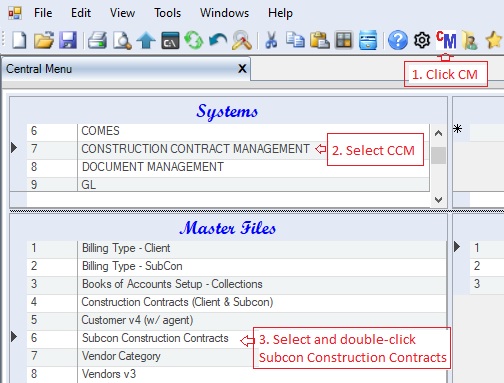Click the gold star favorites icon

(x=494, y=40)
